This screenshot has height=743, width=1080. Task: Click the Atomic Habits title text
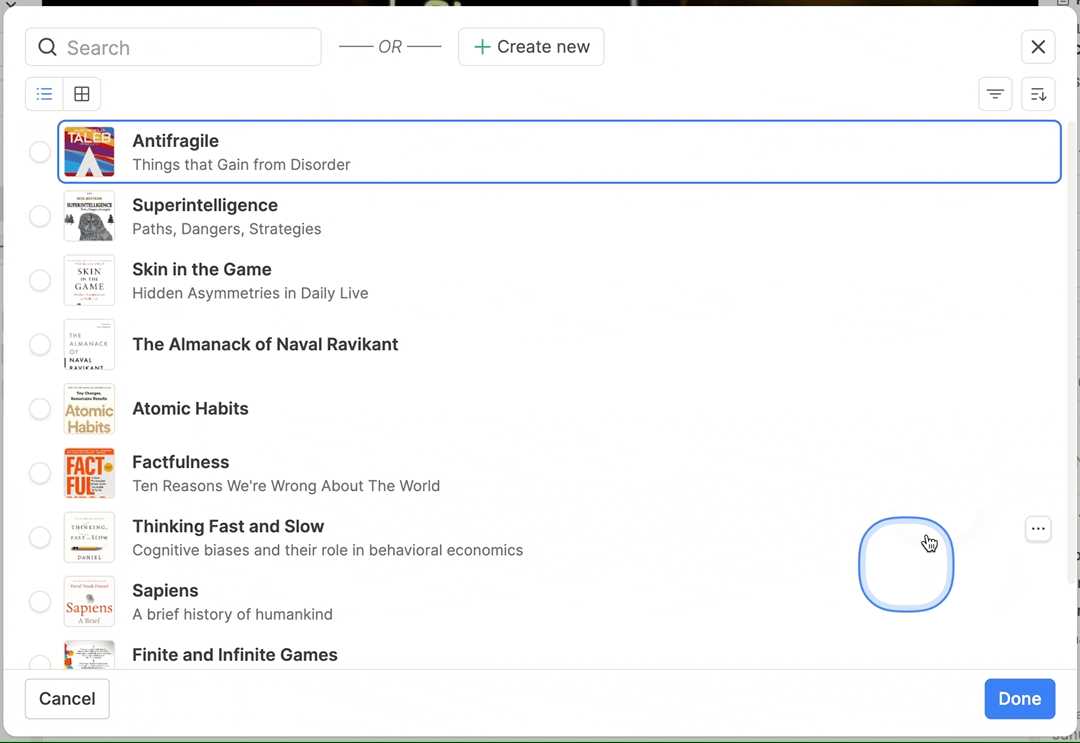point(190,408)
